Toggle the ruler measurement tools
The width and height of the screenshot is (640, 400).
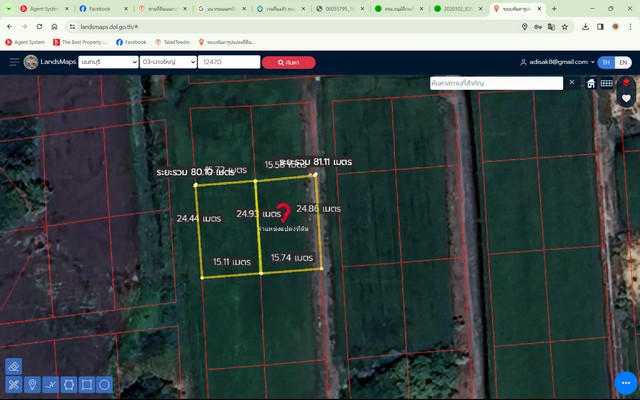click(13, 384)
